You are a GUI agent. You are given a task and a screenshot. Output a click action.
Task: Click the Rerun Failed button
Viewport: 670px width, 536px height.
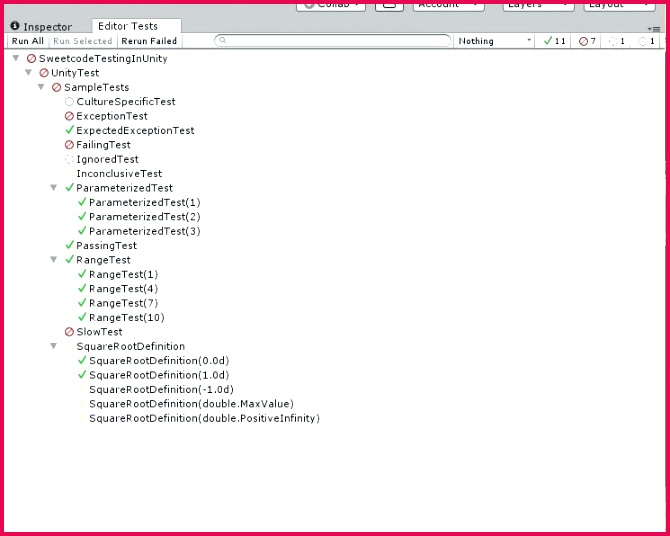click(149, 41)
